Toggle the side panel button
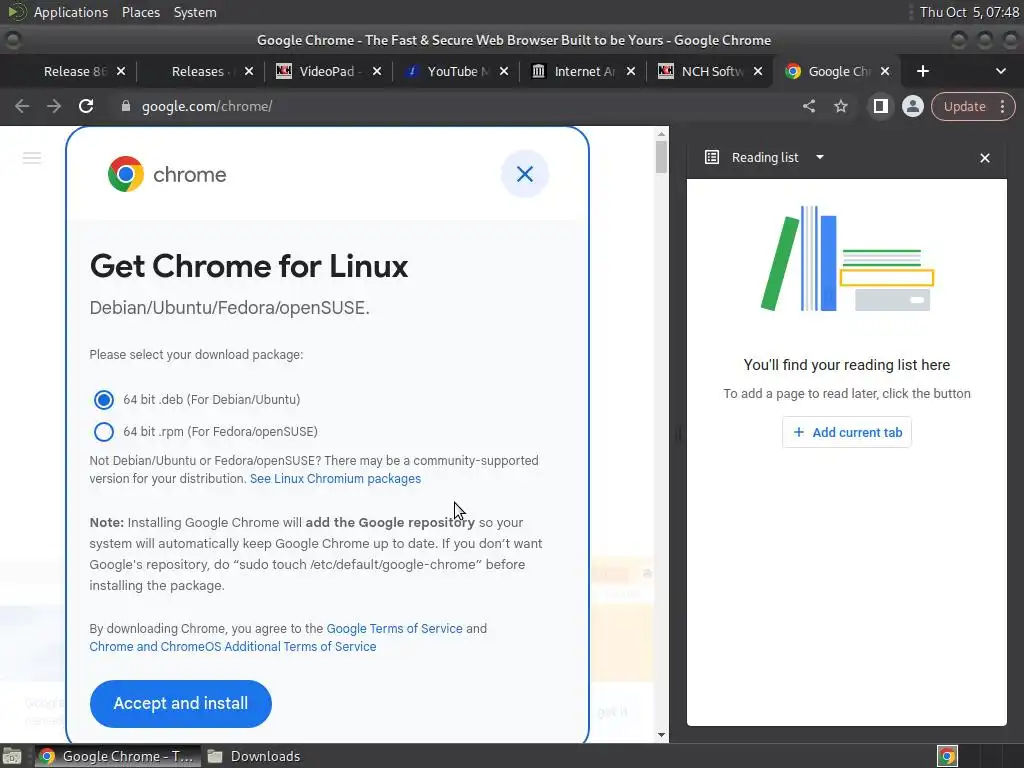 [x=880, y=106]
